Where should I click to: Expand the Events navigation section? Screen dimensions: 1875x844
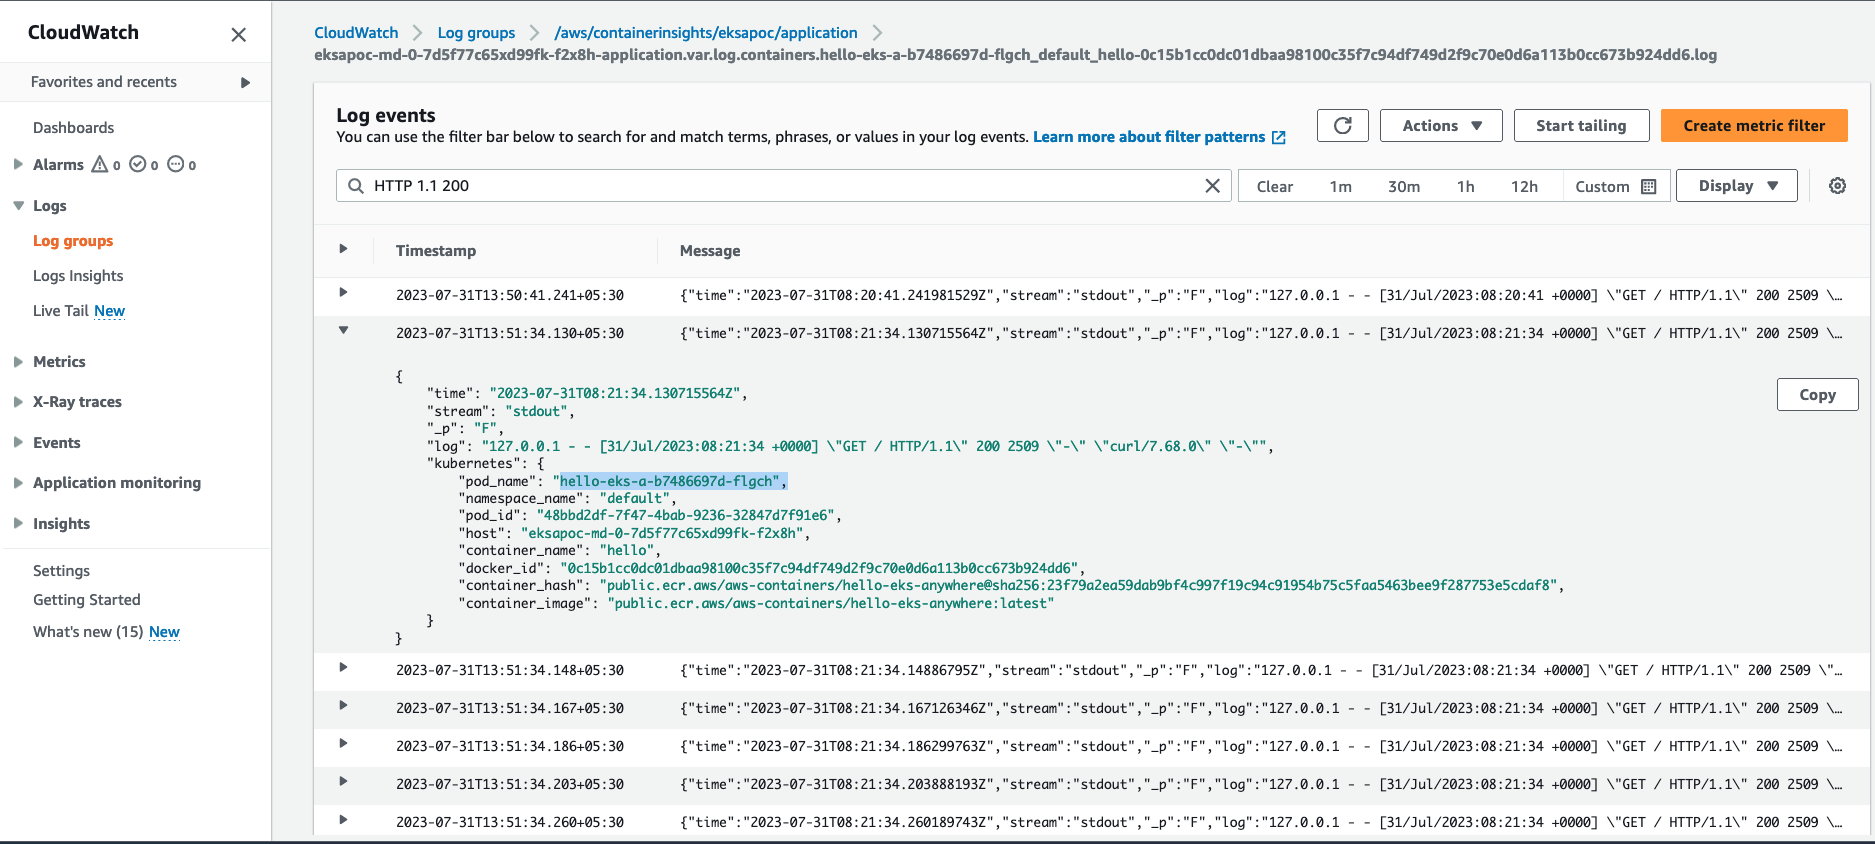tap(18, 443)
